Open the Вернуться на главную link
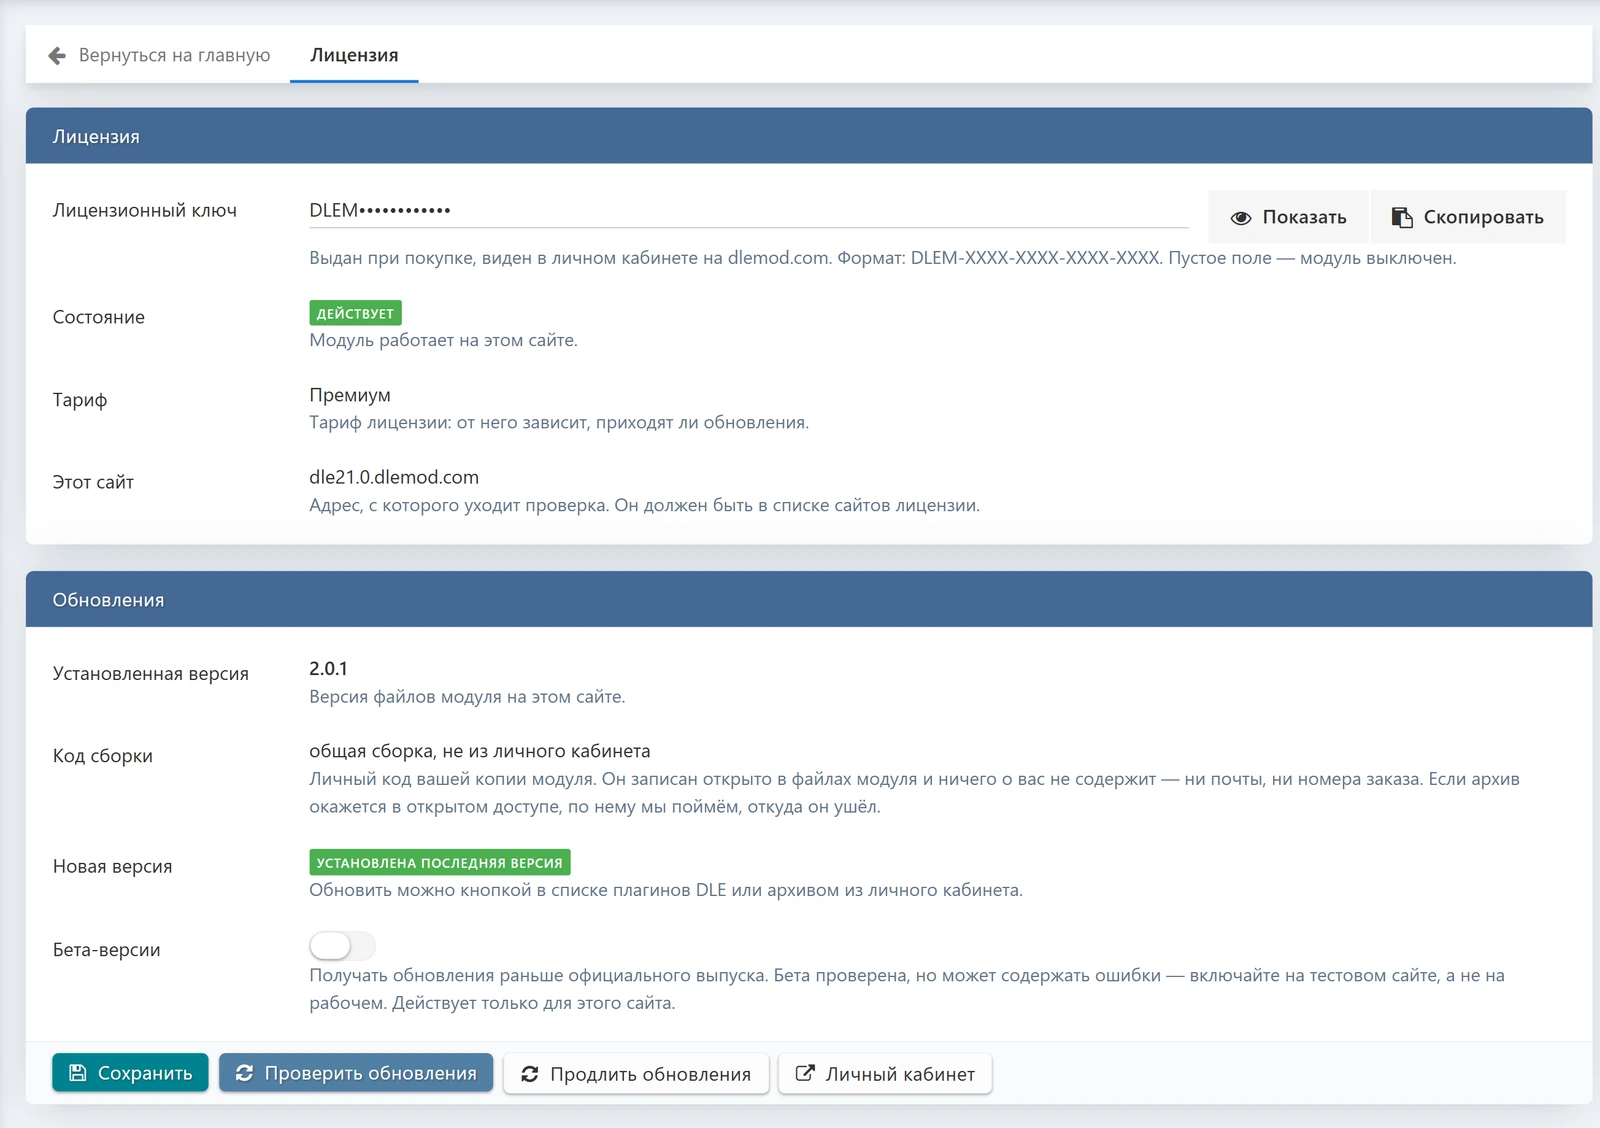Viewport: 1600px width, 1128px height. [174, 55]
